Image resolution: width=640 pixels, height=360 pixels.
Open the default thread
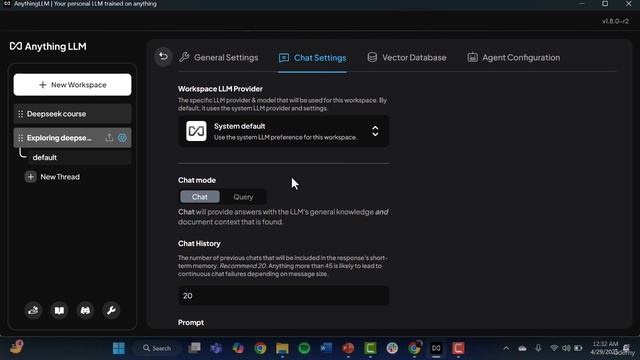(80, 158)
